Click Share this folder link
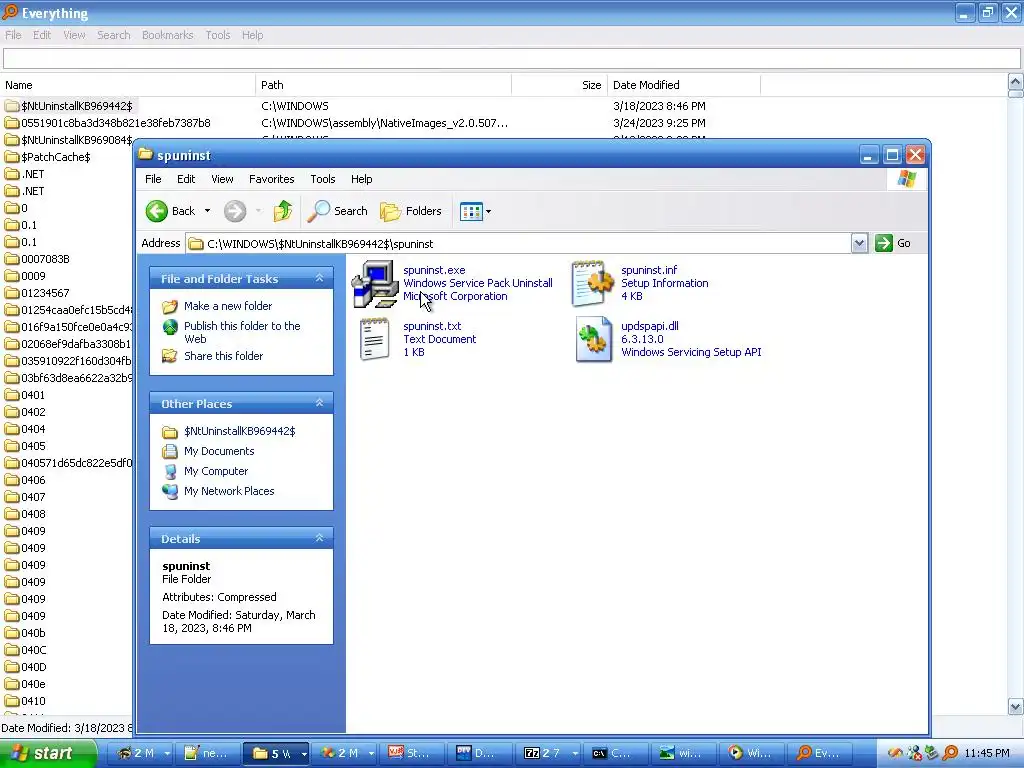The height and width of the screenshot is (768, 1024). coord(223,356)
